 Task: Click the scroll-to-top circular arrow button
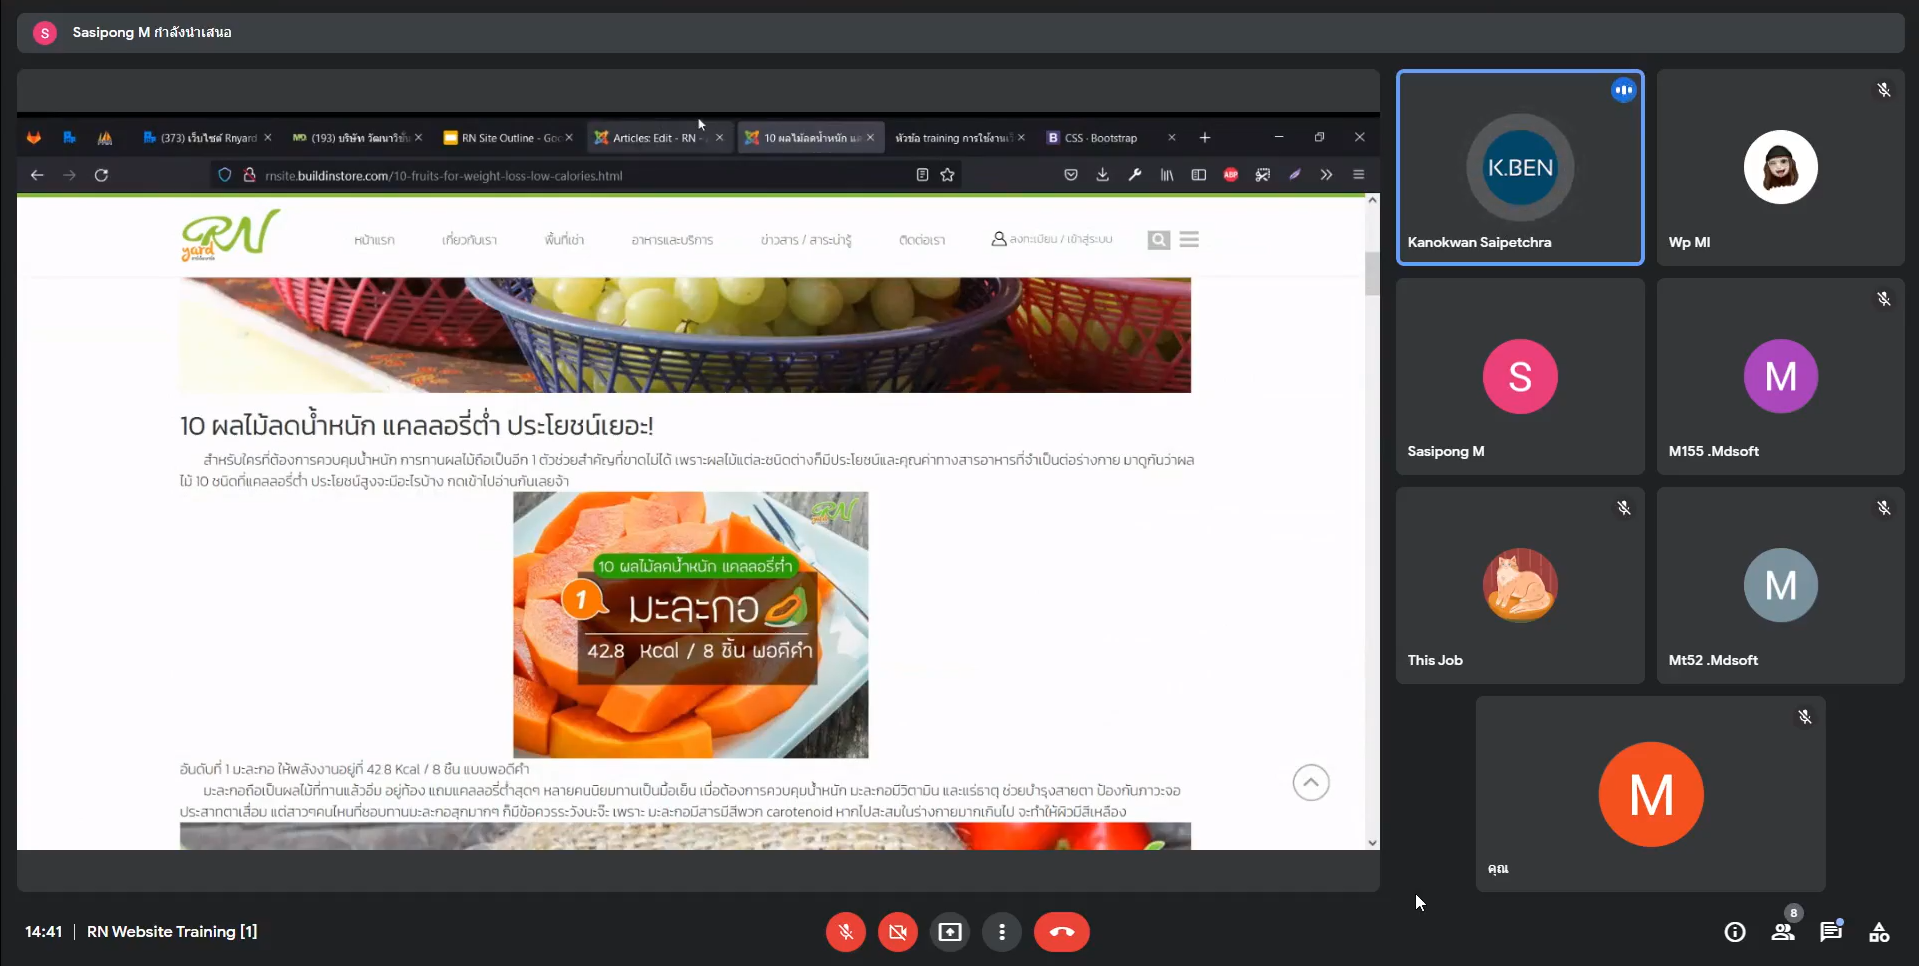1310,783
